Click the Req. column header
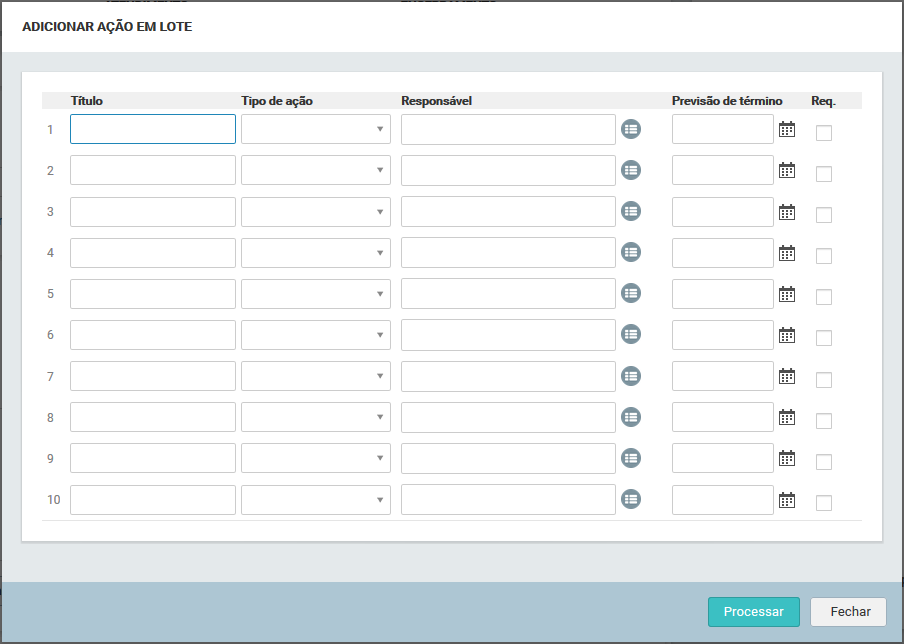Screen dimensions: 904x644 (823, 101)
